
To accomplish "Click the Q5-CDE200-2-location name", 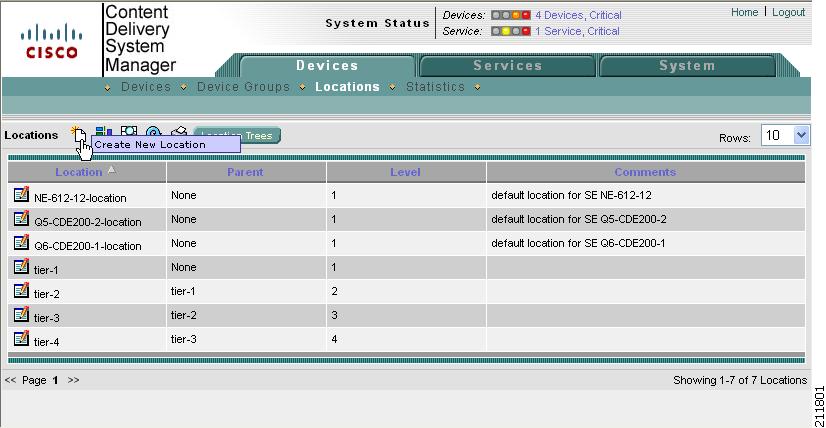I will pyautogui.click(x=87, y=222).
